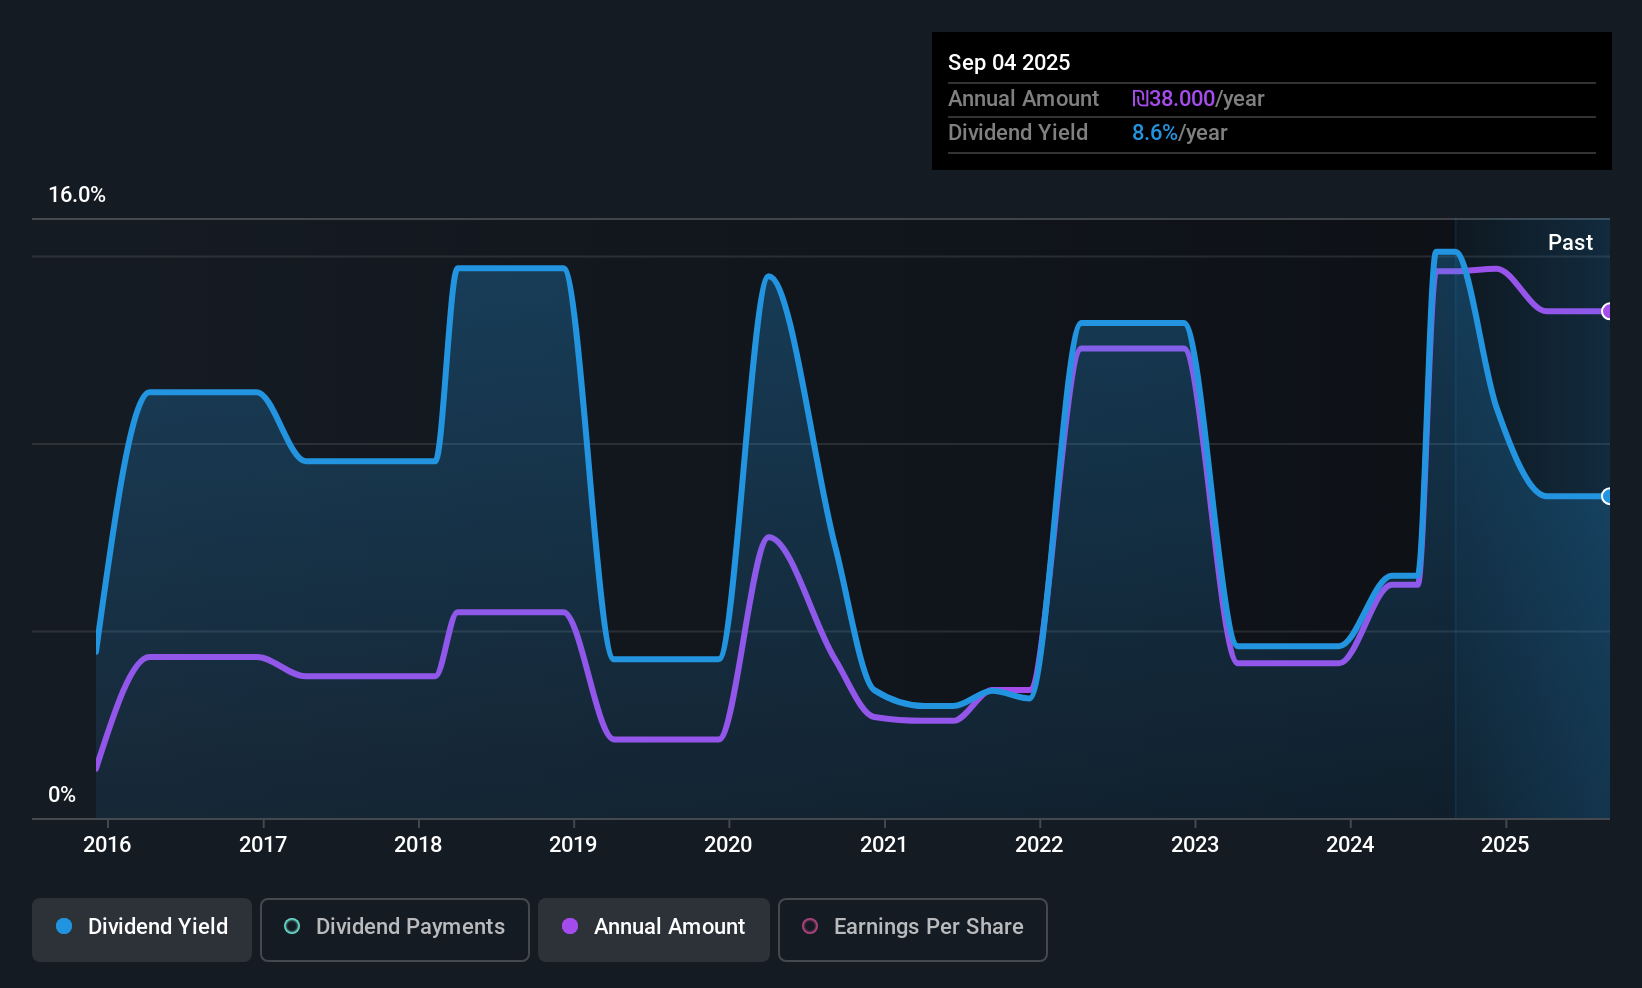Select the 2024 x-axis label
Screen dimensions: 1642x988
pyautogui.click(x=1350, y=845)
